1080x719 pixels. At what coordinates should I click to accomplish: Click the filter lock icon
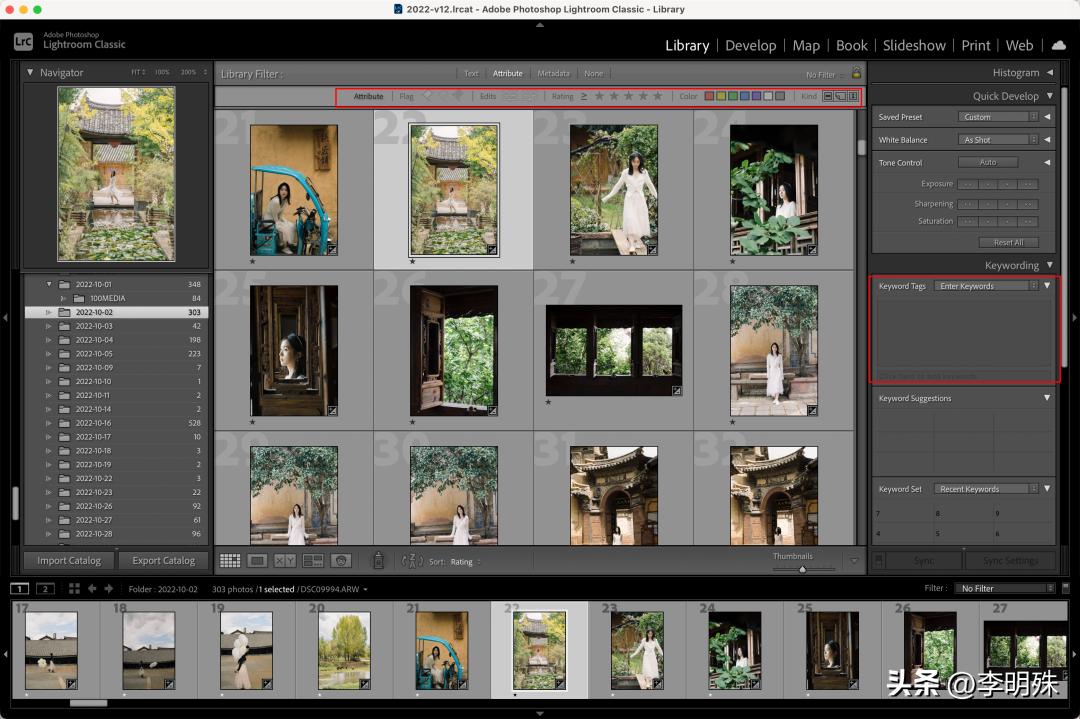coord(855,73)
